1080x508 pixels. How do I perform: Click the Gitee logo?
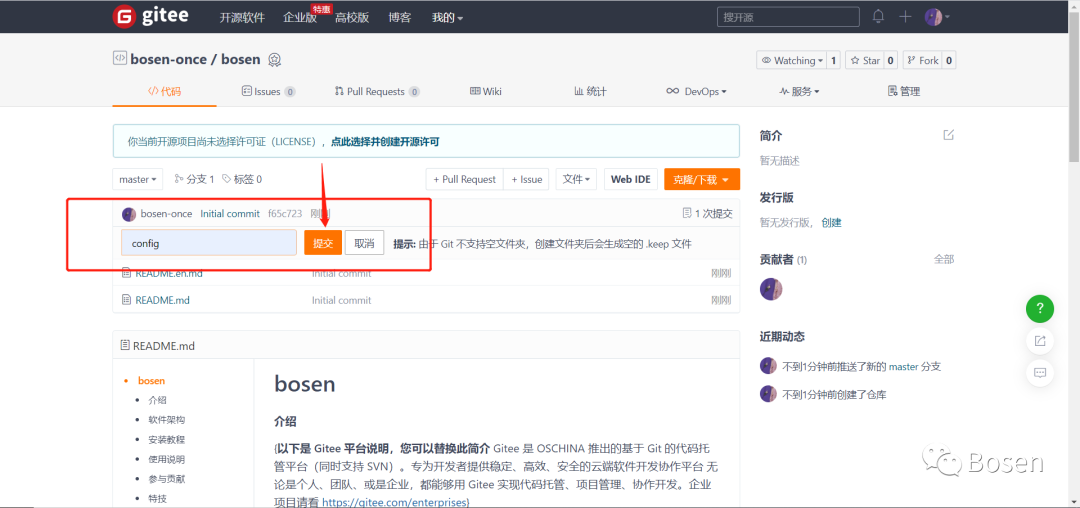150,17
